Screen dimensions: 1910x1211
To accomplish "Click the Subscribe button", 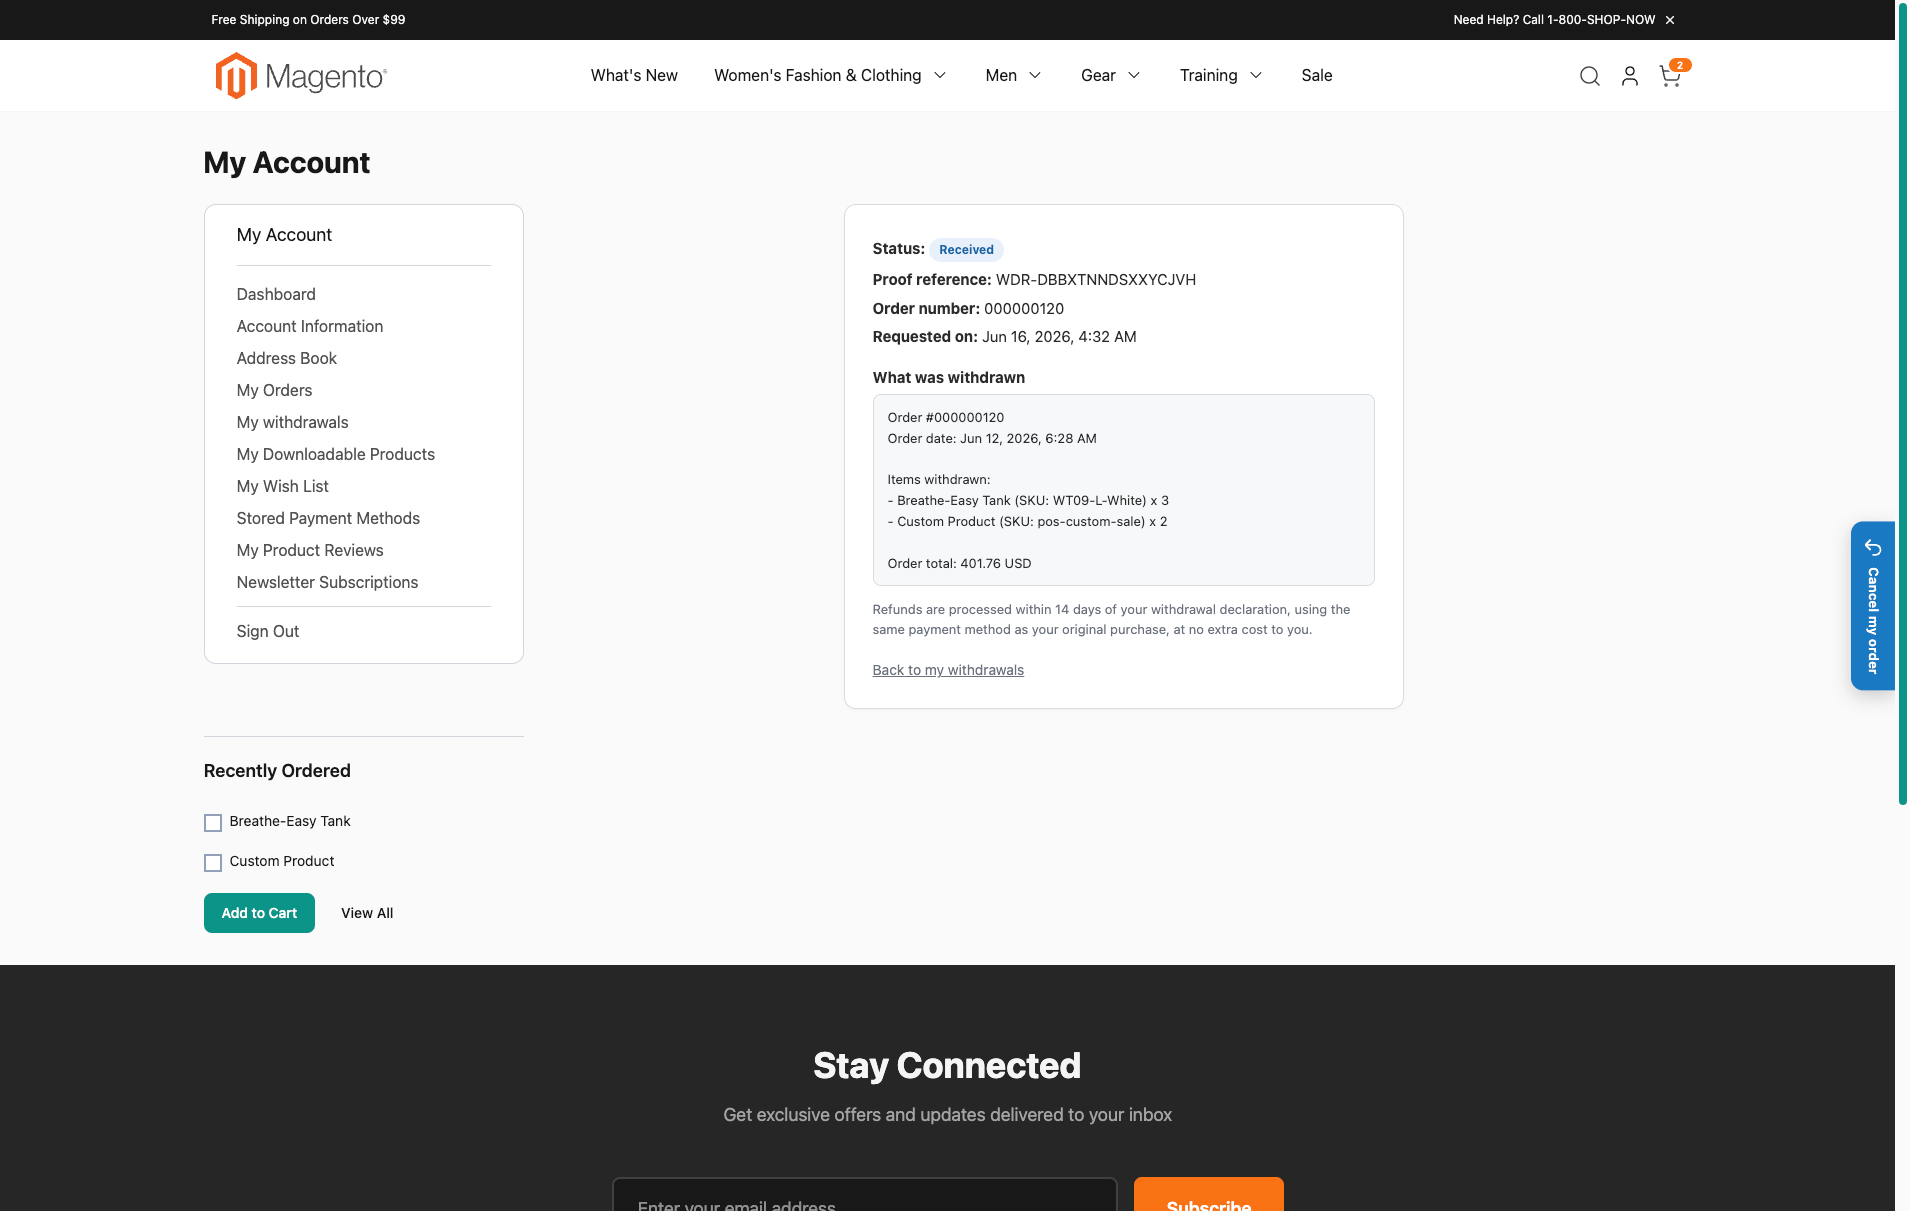I will [1209, 1195].
